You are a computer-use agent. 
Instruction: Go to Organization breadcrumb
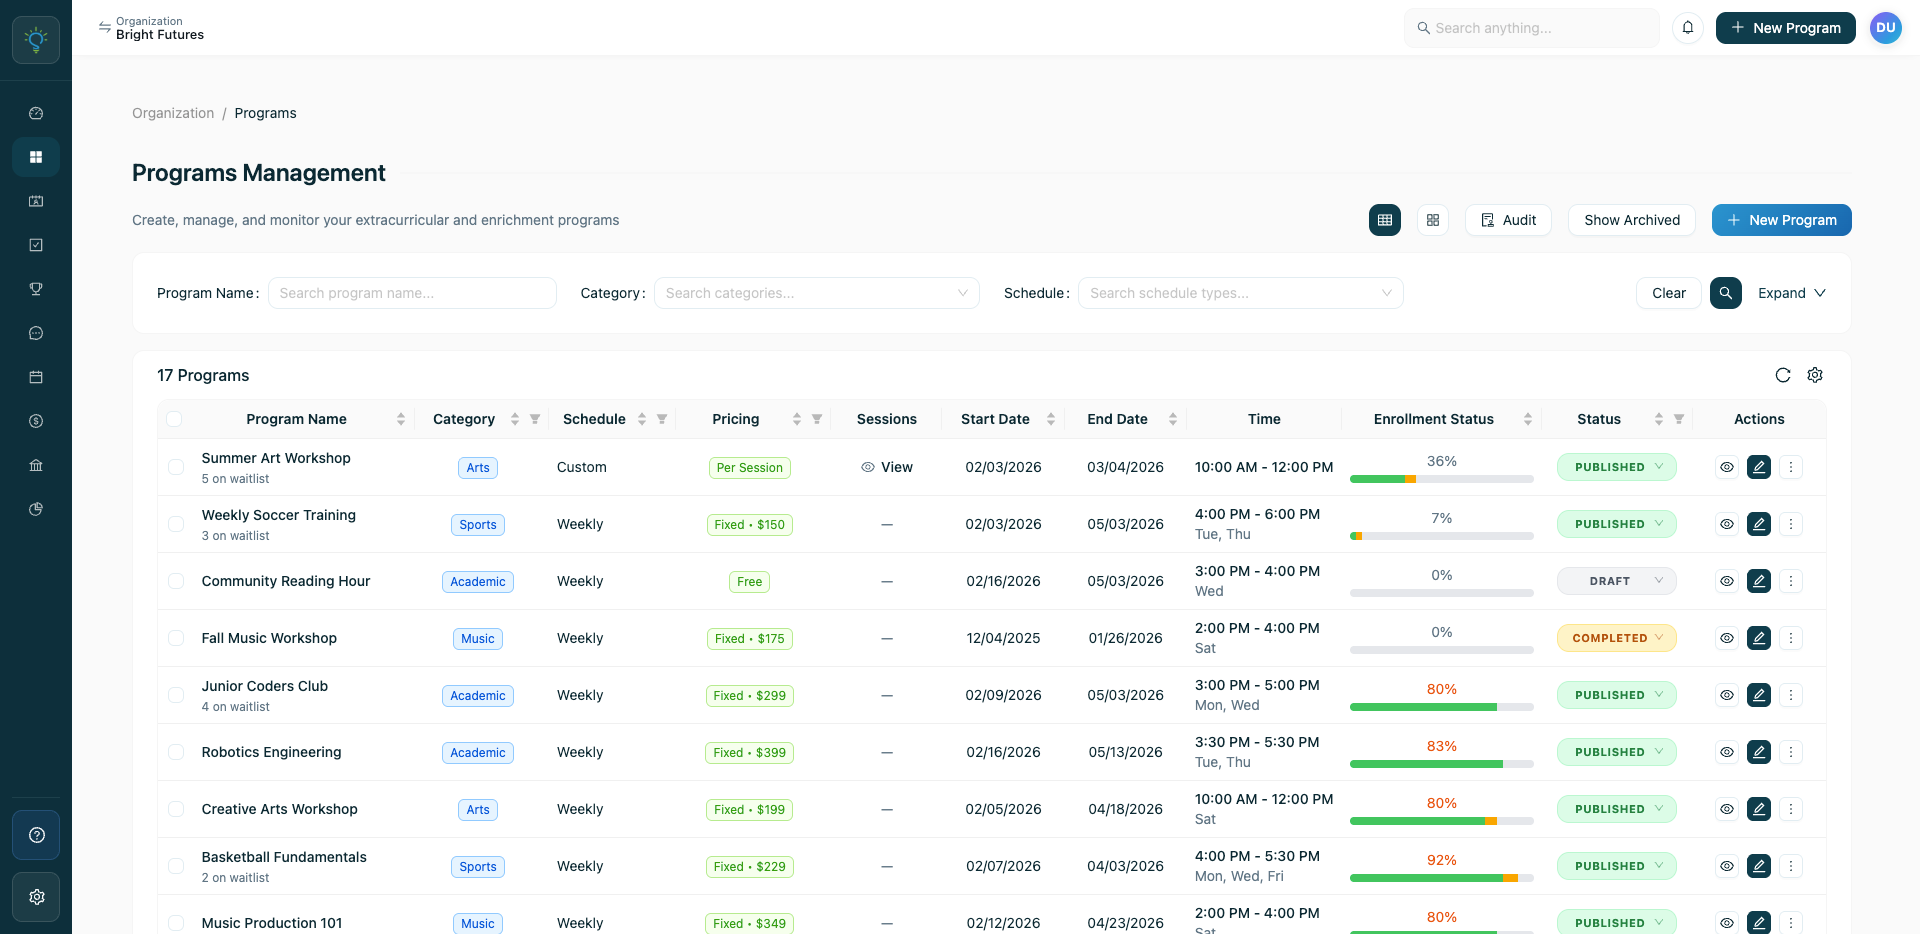pyautogui.click(x=173, y=113)
